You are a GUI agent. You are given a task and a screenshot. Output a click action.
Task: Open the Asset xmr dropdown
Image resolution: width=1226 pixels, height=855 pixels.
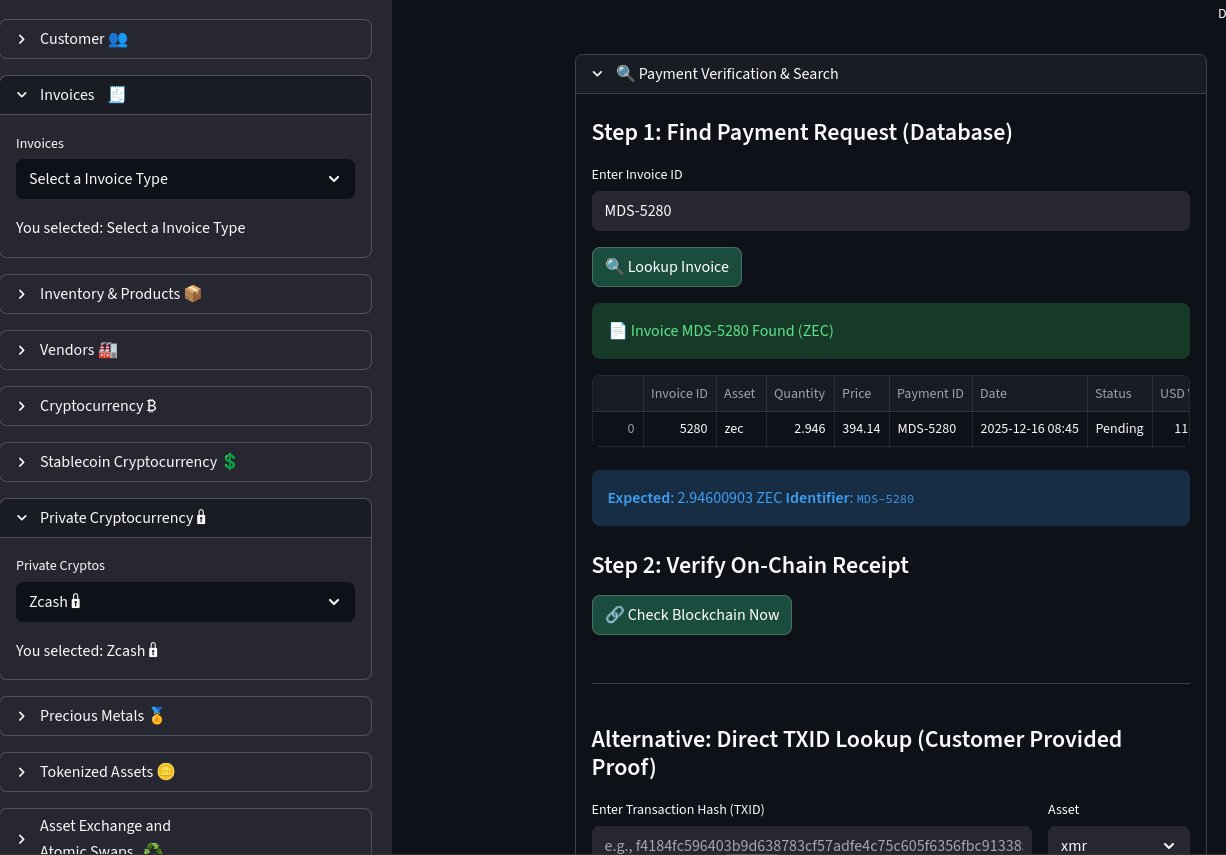coord(1118,844)
